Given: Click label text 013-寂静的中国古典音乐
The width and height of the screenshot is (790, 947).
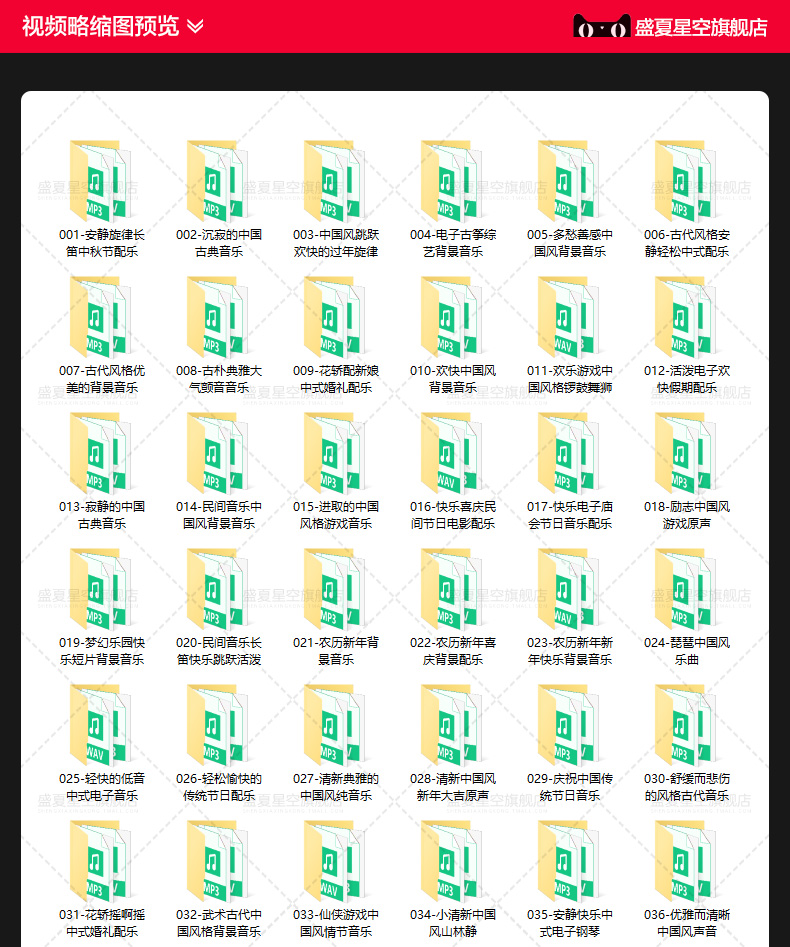Looking at the screenshot, I should 101,515.
